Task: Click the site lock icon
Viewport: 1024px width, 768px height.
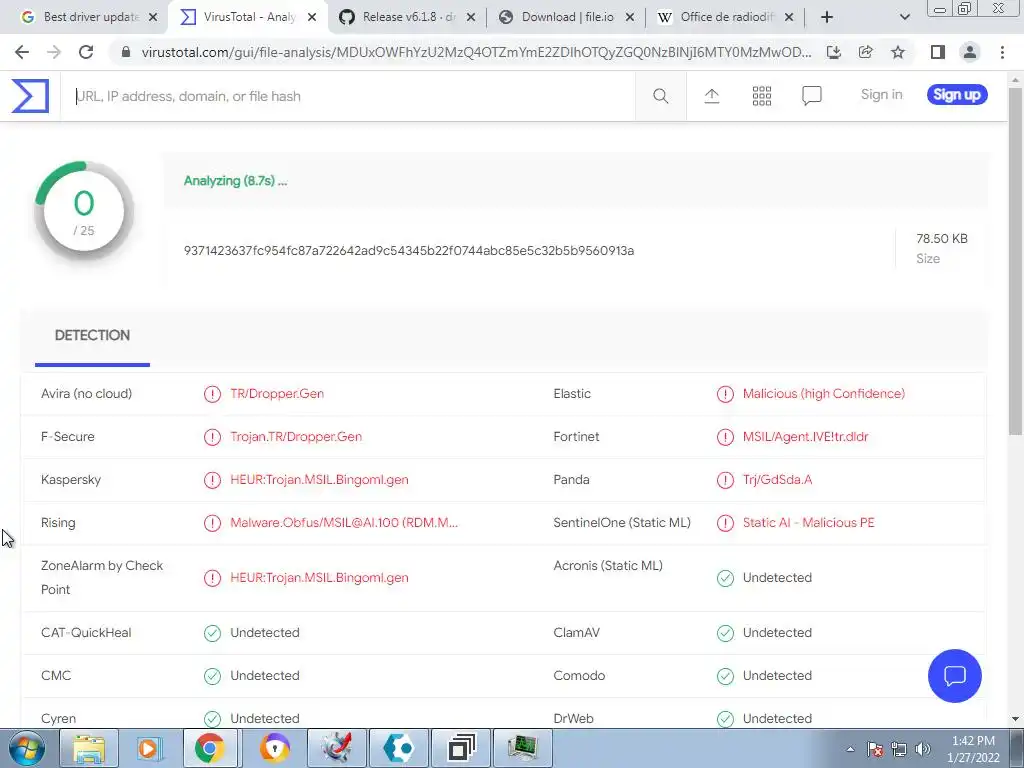Action: (126, 52)
